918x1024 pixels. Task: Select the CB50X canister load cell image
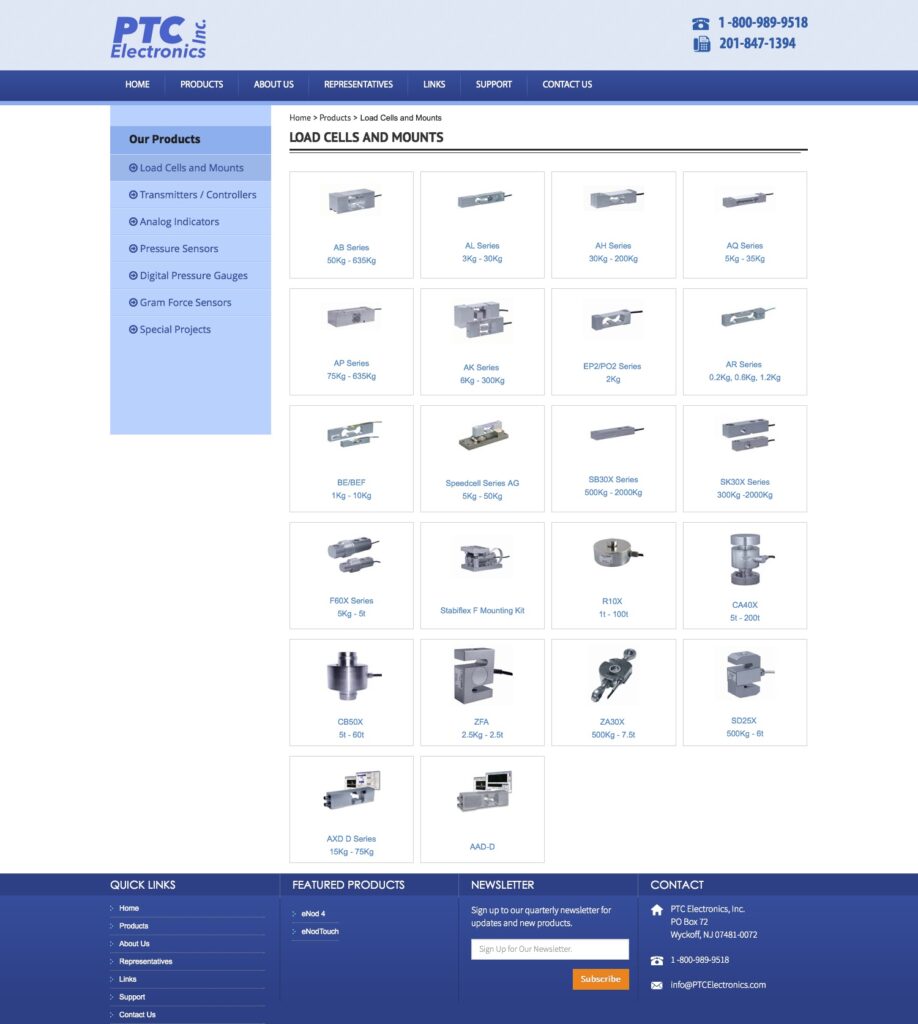[x=351, y=676]
